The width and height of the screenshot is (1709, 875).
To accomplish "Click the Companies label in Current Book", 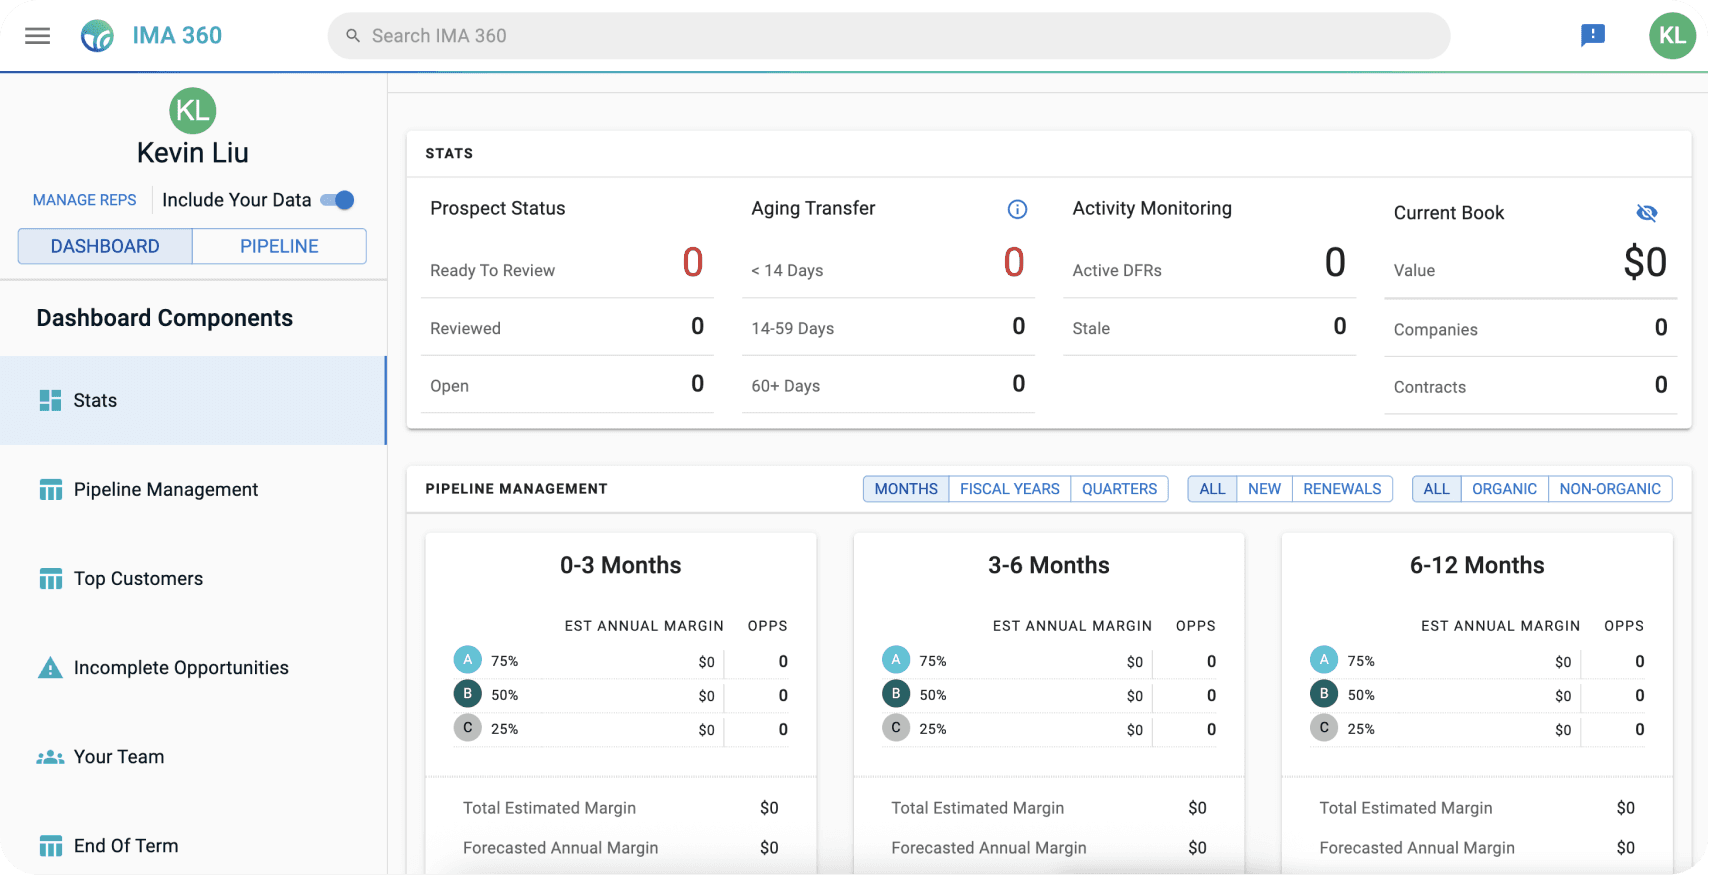I will pos(1436,330).
